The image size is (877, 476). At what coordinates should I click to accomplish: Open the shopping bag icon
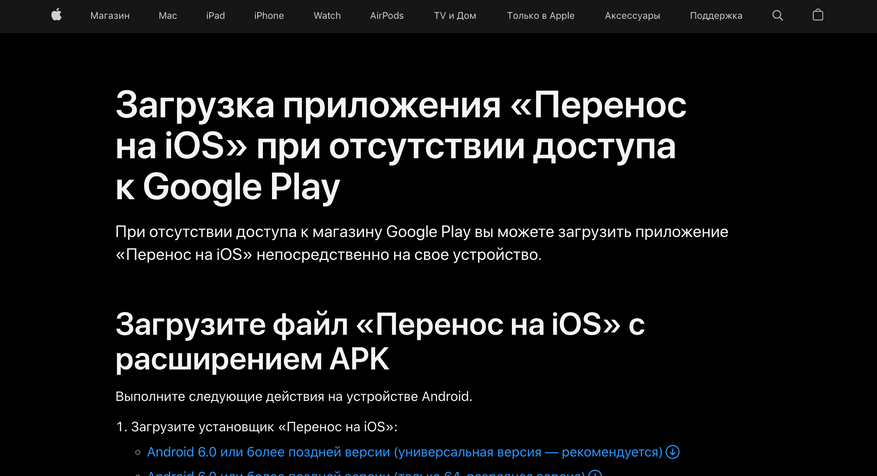pos(818,15)
